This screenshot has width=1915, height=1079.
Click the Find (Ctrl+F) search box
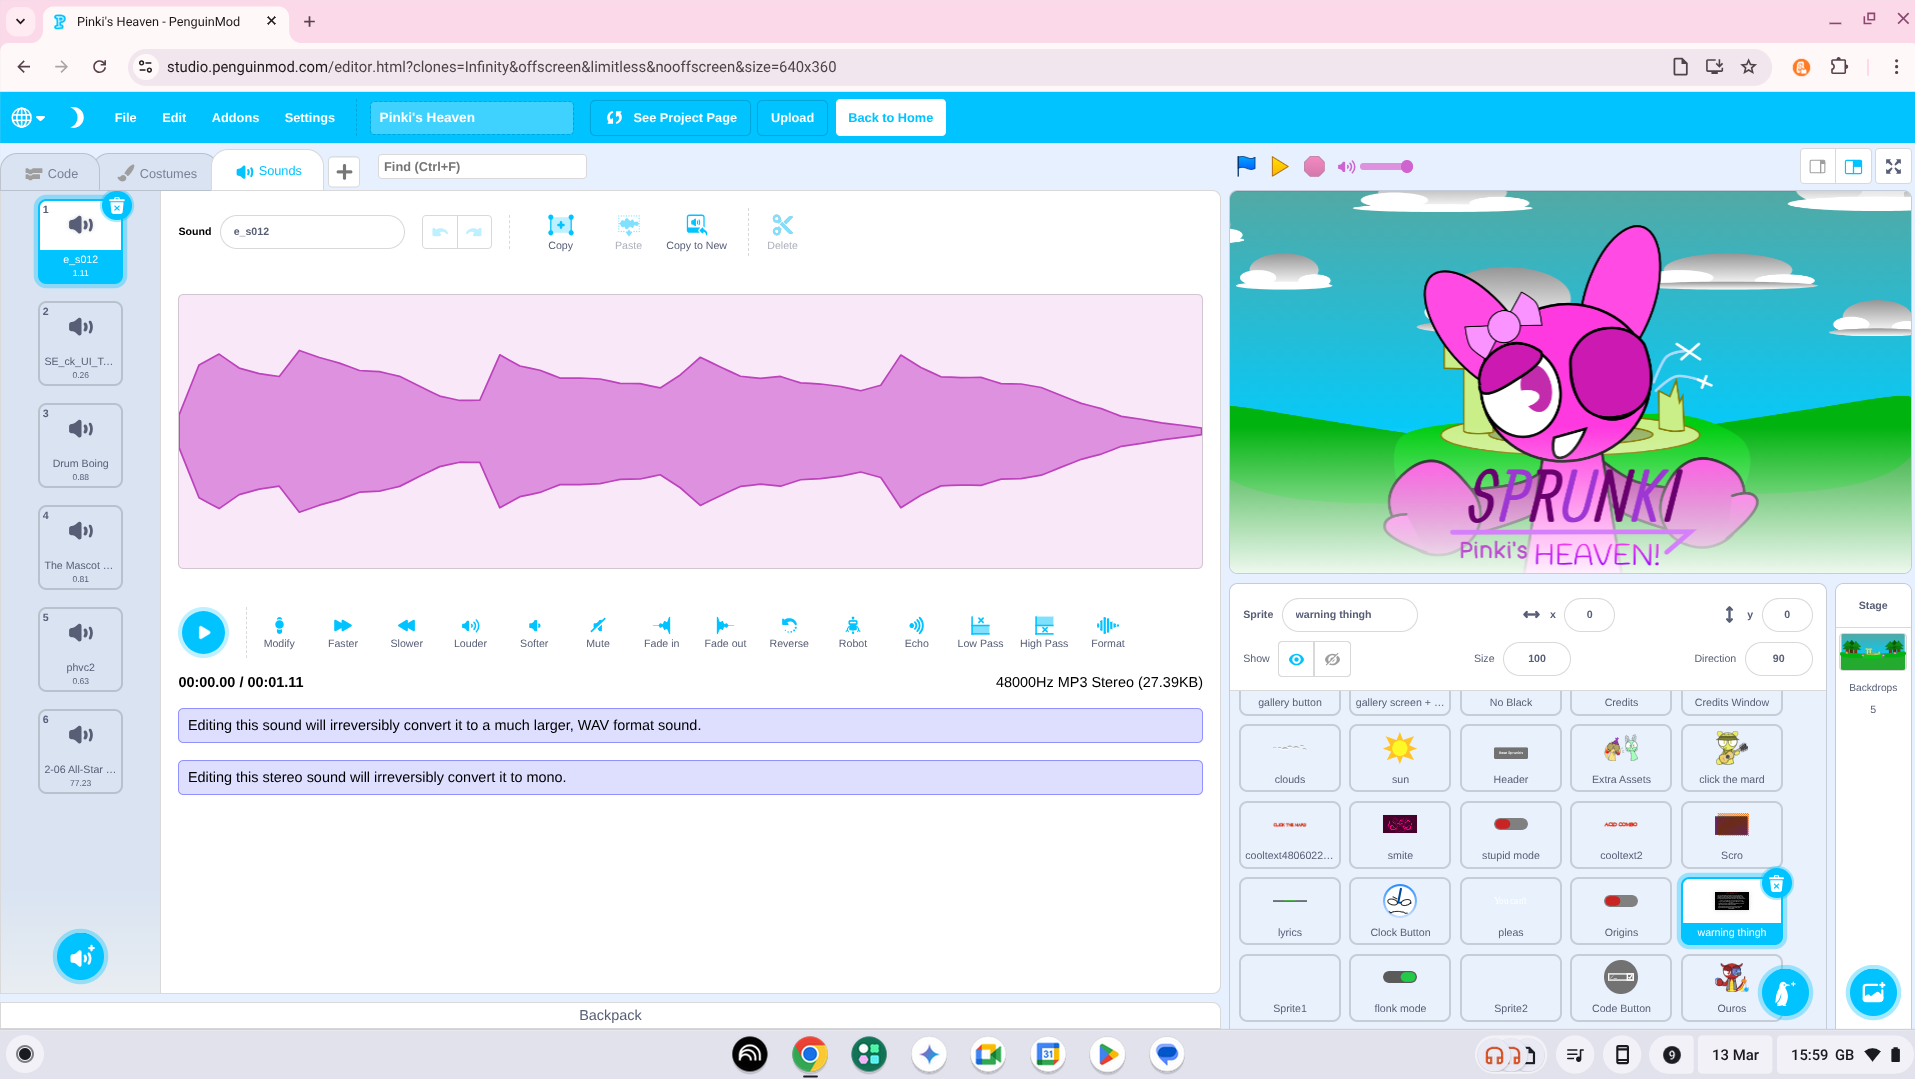[x=482, y=167]
